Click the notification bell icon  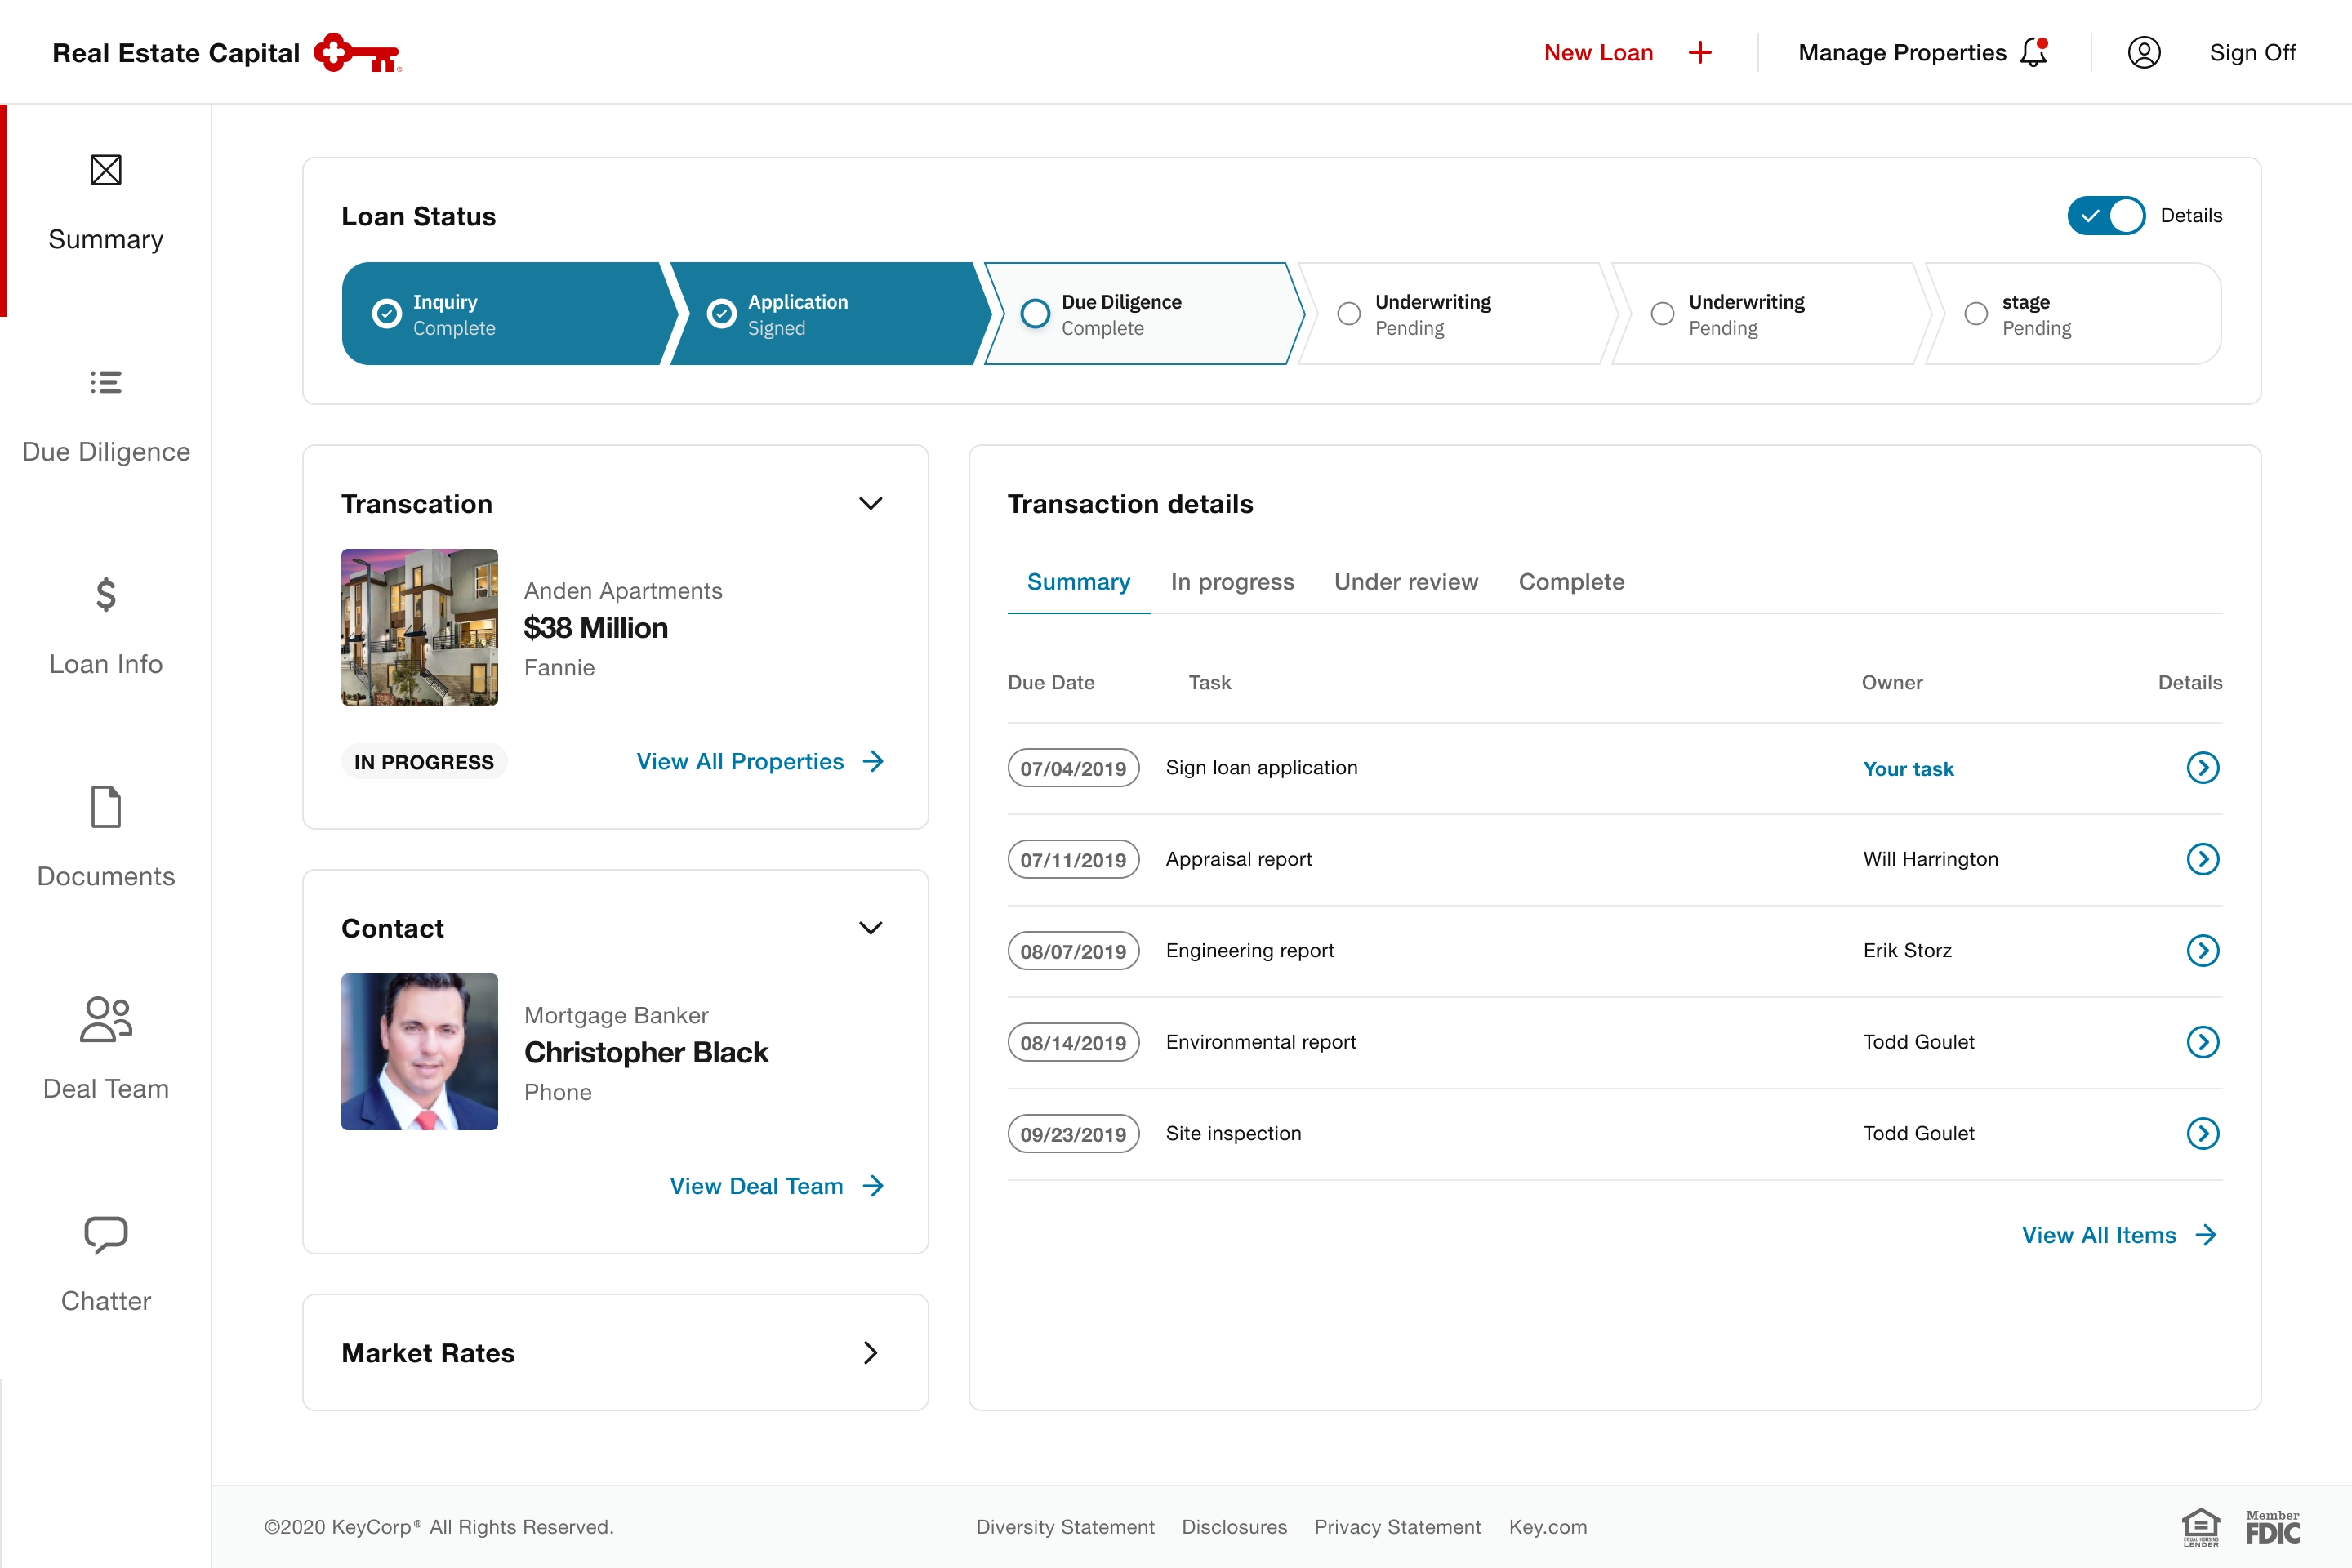[2034, 52]
